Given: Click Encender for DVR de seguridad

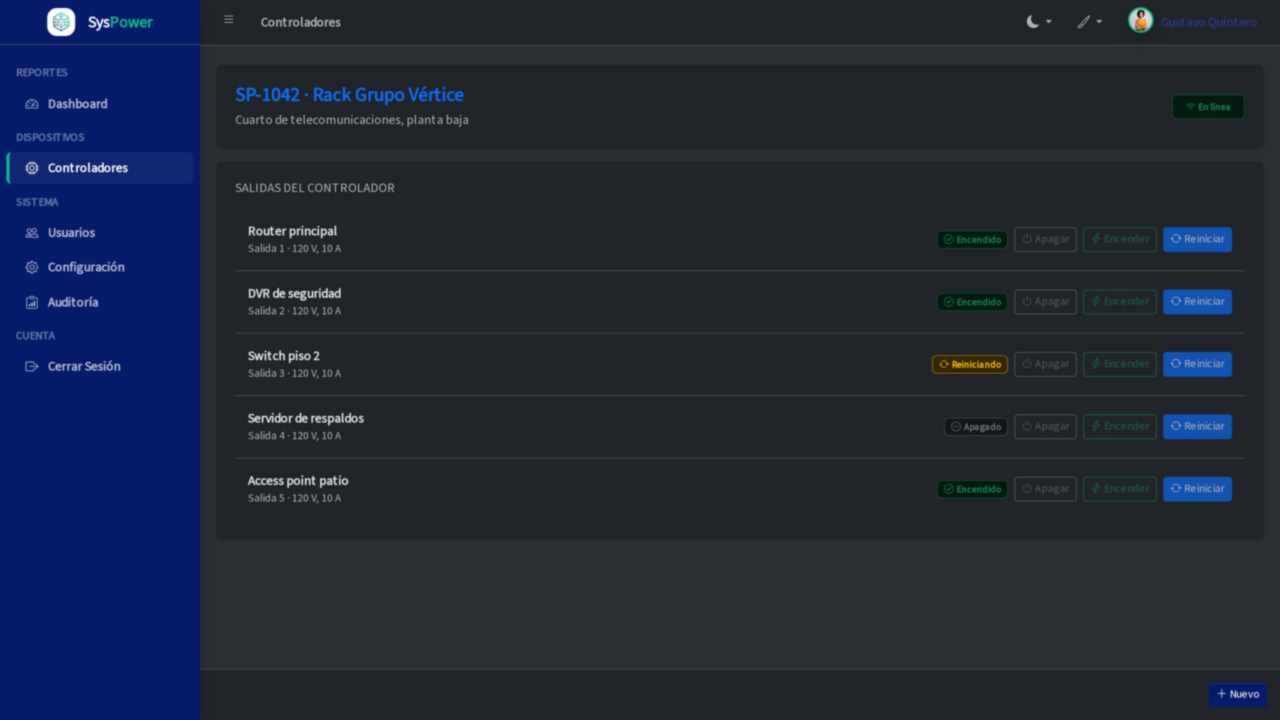Looking at the screenshot, I should coord(1119,302).
